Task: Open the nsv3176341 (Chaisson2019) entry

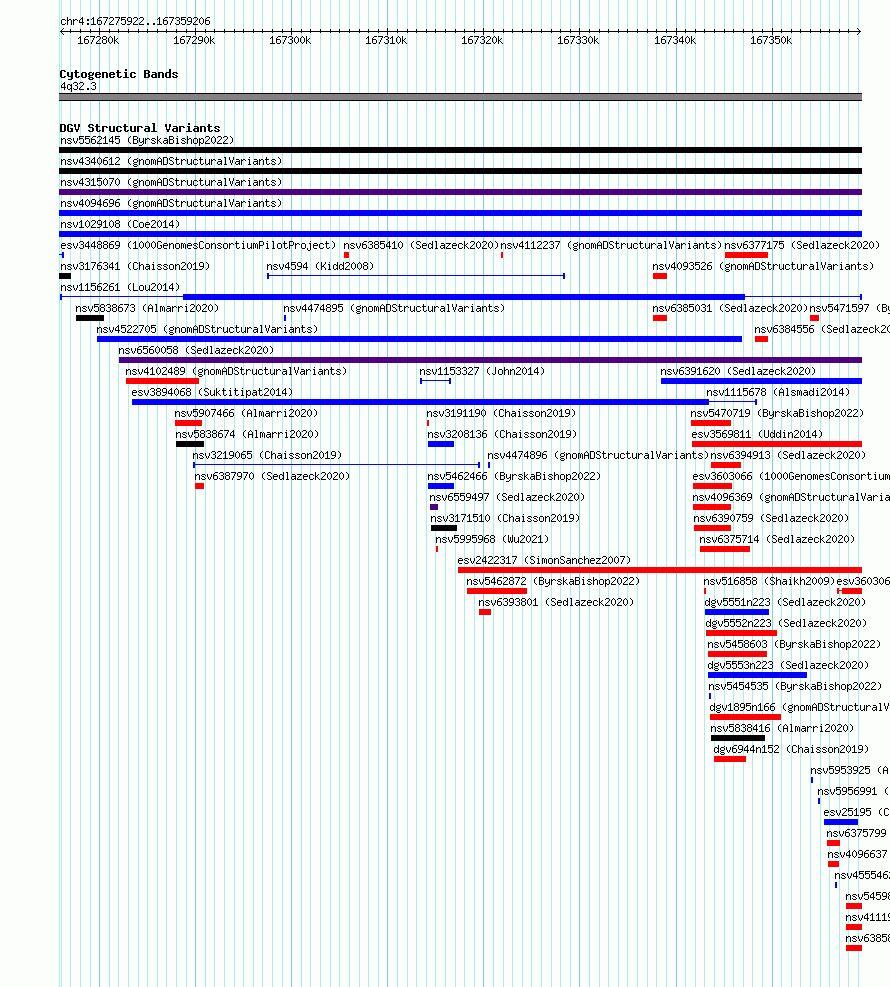Action: pos(135,266)
